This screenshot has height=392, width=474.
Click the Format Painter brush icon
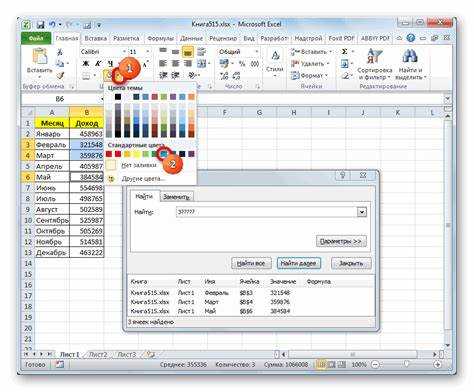60,76
